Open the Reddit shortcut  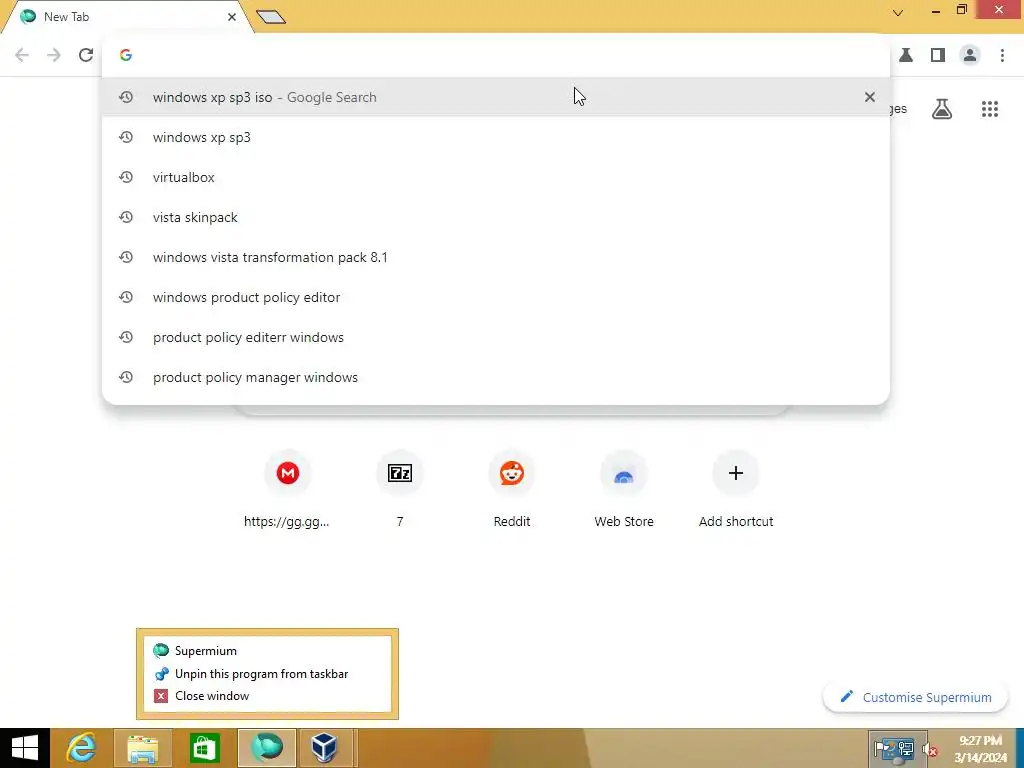(512, 488)
